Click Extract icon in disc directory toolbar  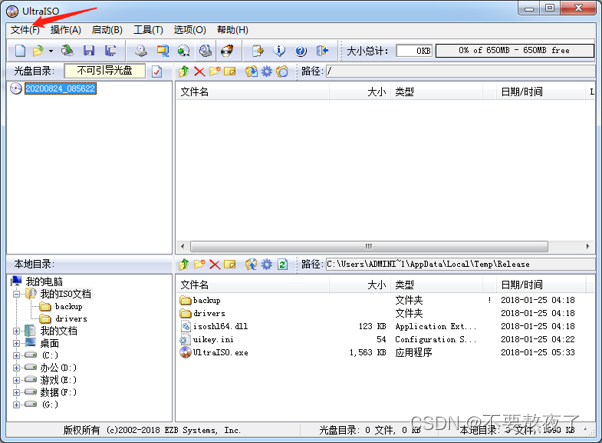coord(251,71)
